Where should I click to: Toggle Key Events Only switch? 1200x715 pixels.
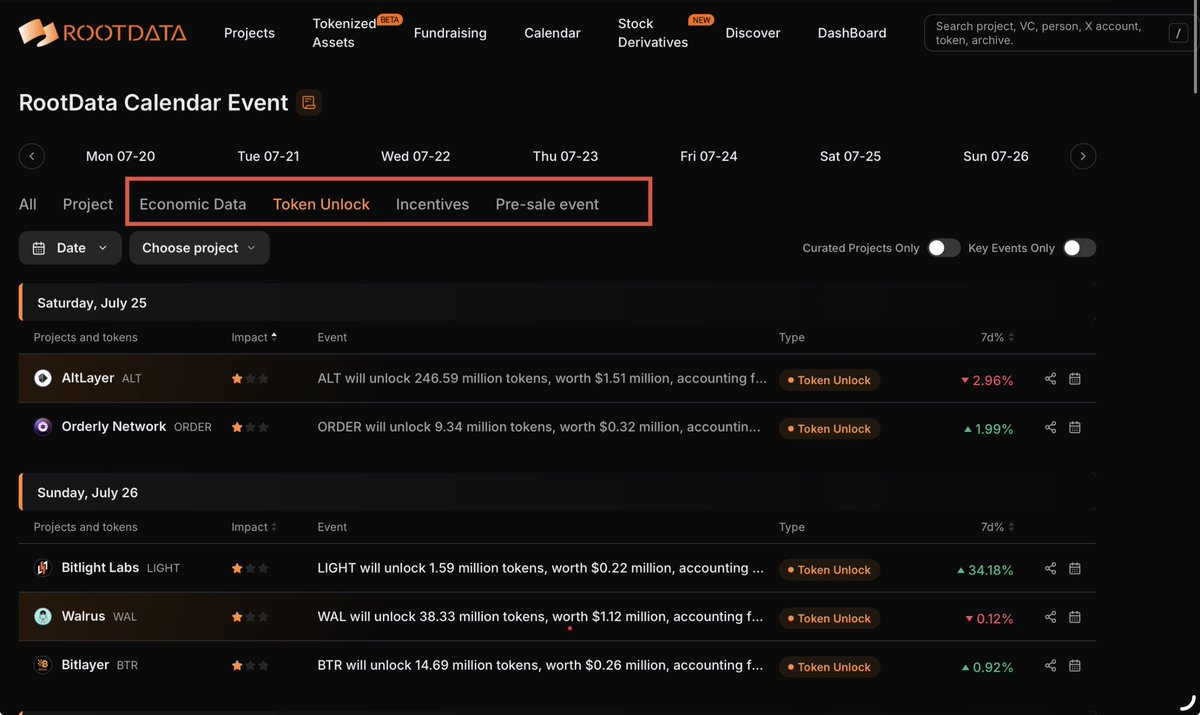(1079, 248)
